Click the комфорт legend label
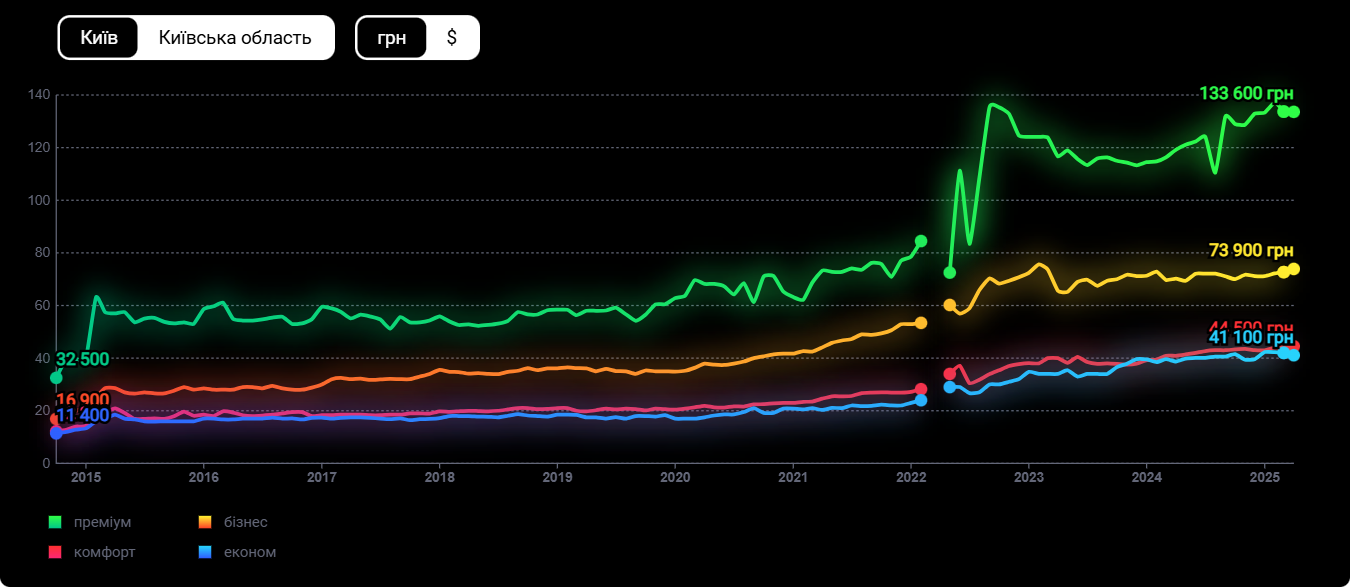The height and width of the screenshot is (587, 1350). [104, 552]
